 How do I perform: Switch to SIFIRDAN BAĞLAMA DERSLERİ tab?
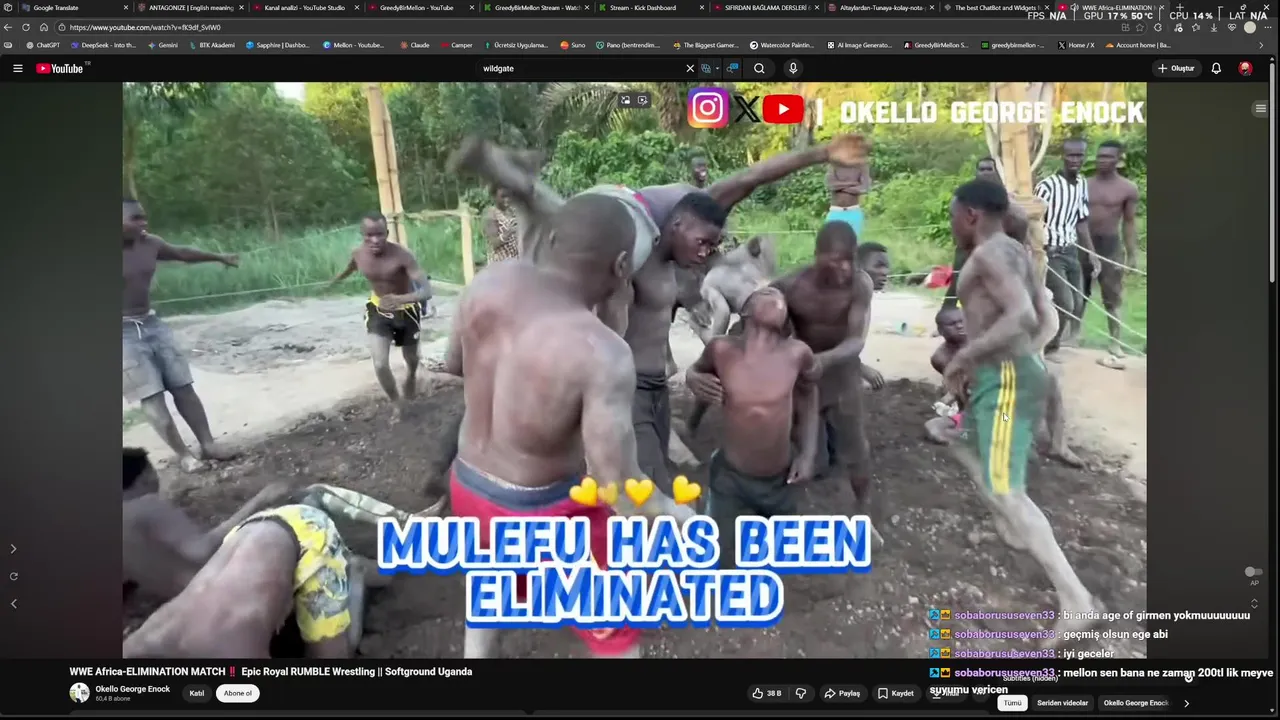coord(765,7)
